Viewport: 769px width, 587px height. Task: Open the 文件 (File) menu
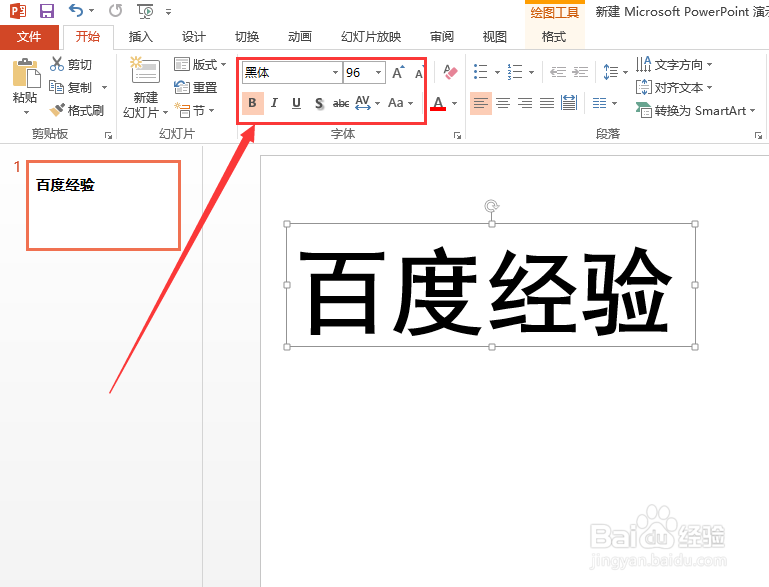coord(29,37)
